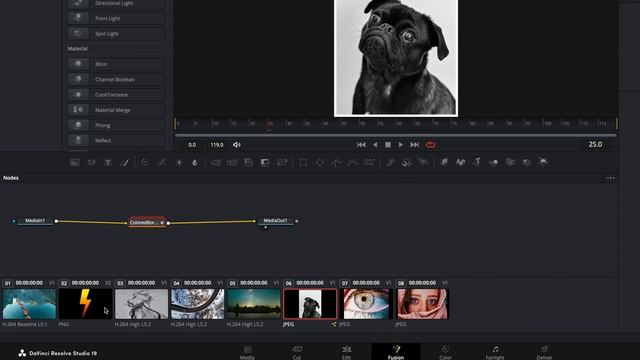Image resolution: width=640 pixels, height=360 pixels.
Task: Add a pEmitter particle node from toolbar
Action: tap(391, 162)
